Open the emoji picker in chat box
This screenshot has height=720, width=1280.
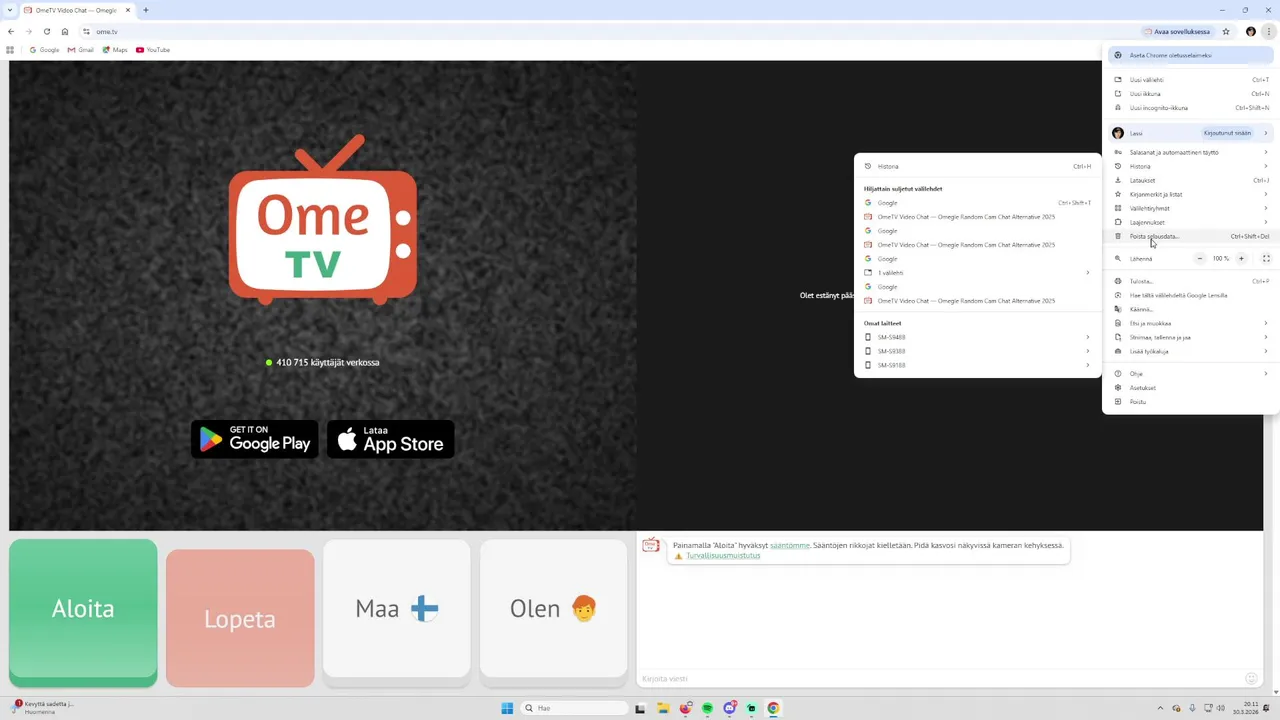(x=1251, y=678)
